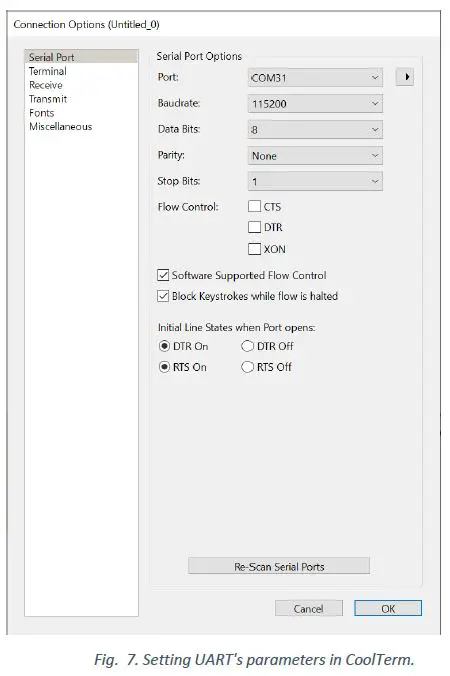The width and height of the screenshot is (450, 676).
Task: Select Terminal in the category list
Action: point(47,71)
